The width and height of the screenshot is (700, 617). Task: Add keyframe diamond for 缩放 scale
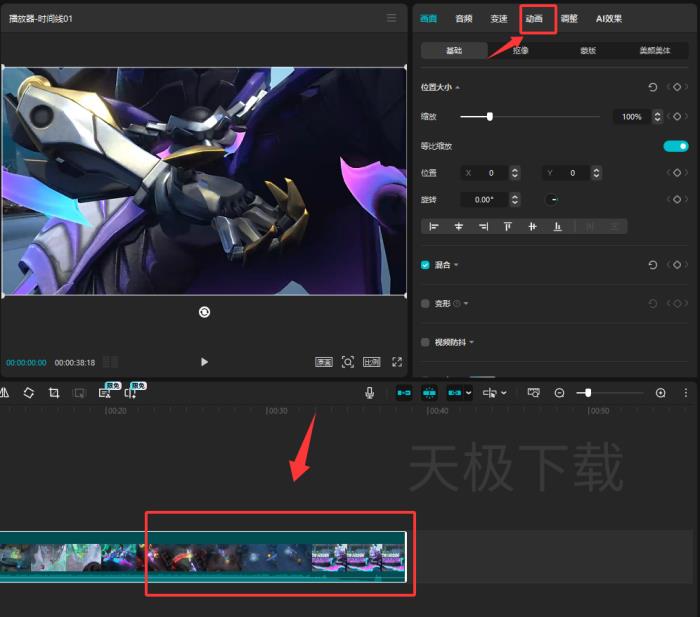[677, 117]
